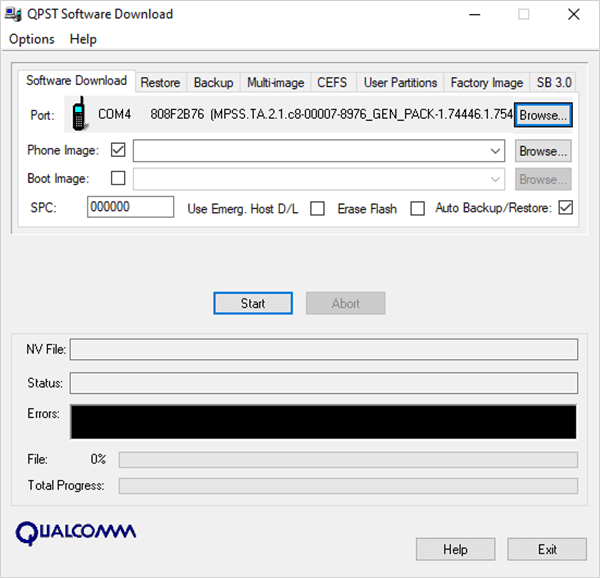This screenshot has width=600, height=578.
Task: Open the Options menu
Action: click(x=32, y=39)
